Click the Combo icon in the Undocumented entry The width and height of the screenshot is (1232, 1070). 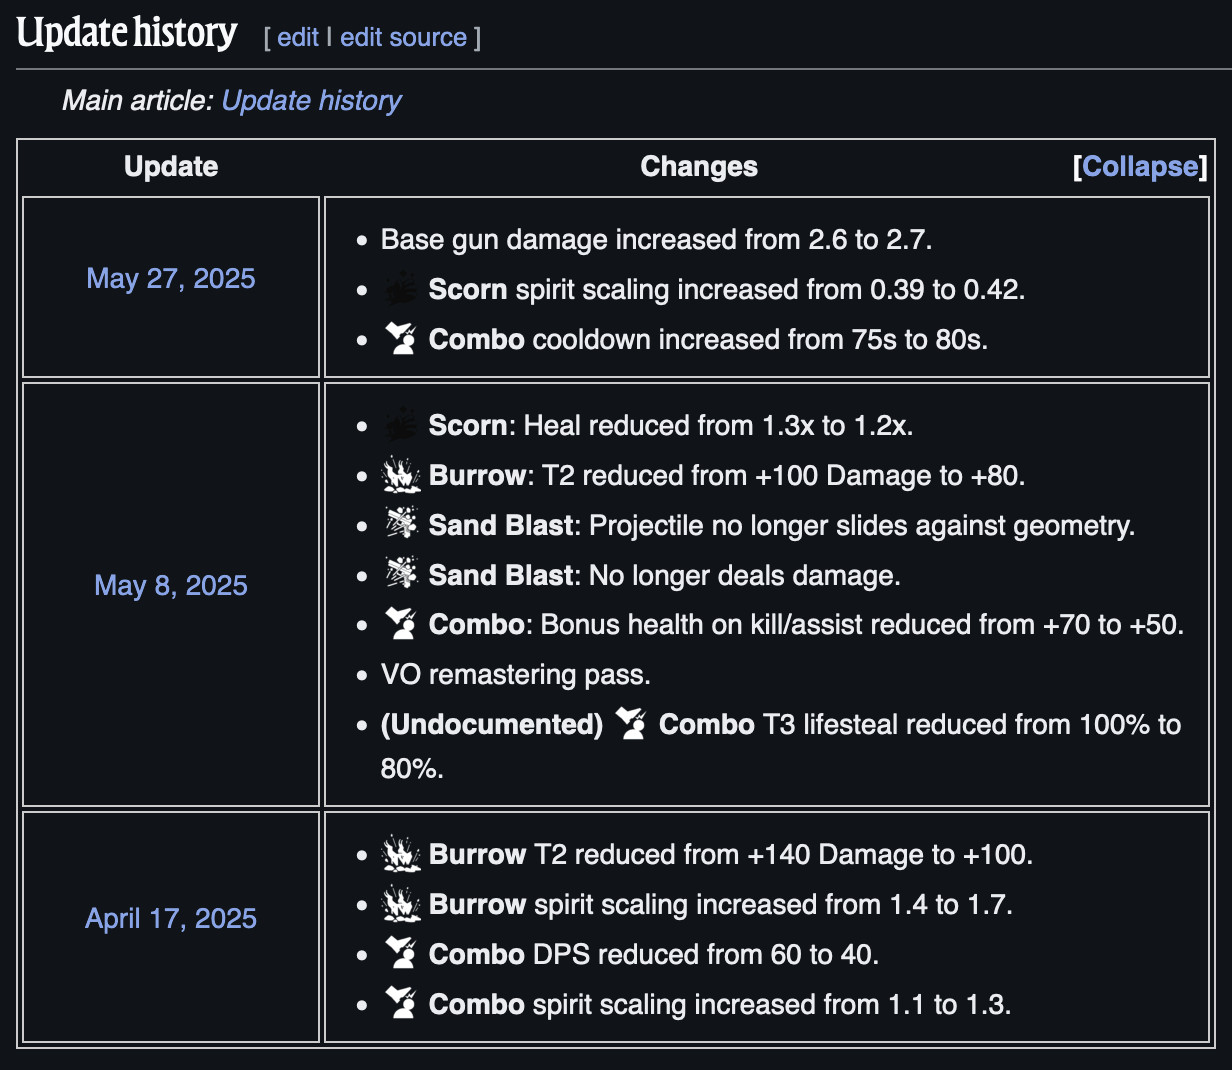(x=631, y=724)
